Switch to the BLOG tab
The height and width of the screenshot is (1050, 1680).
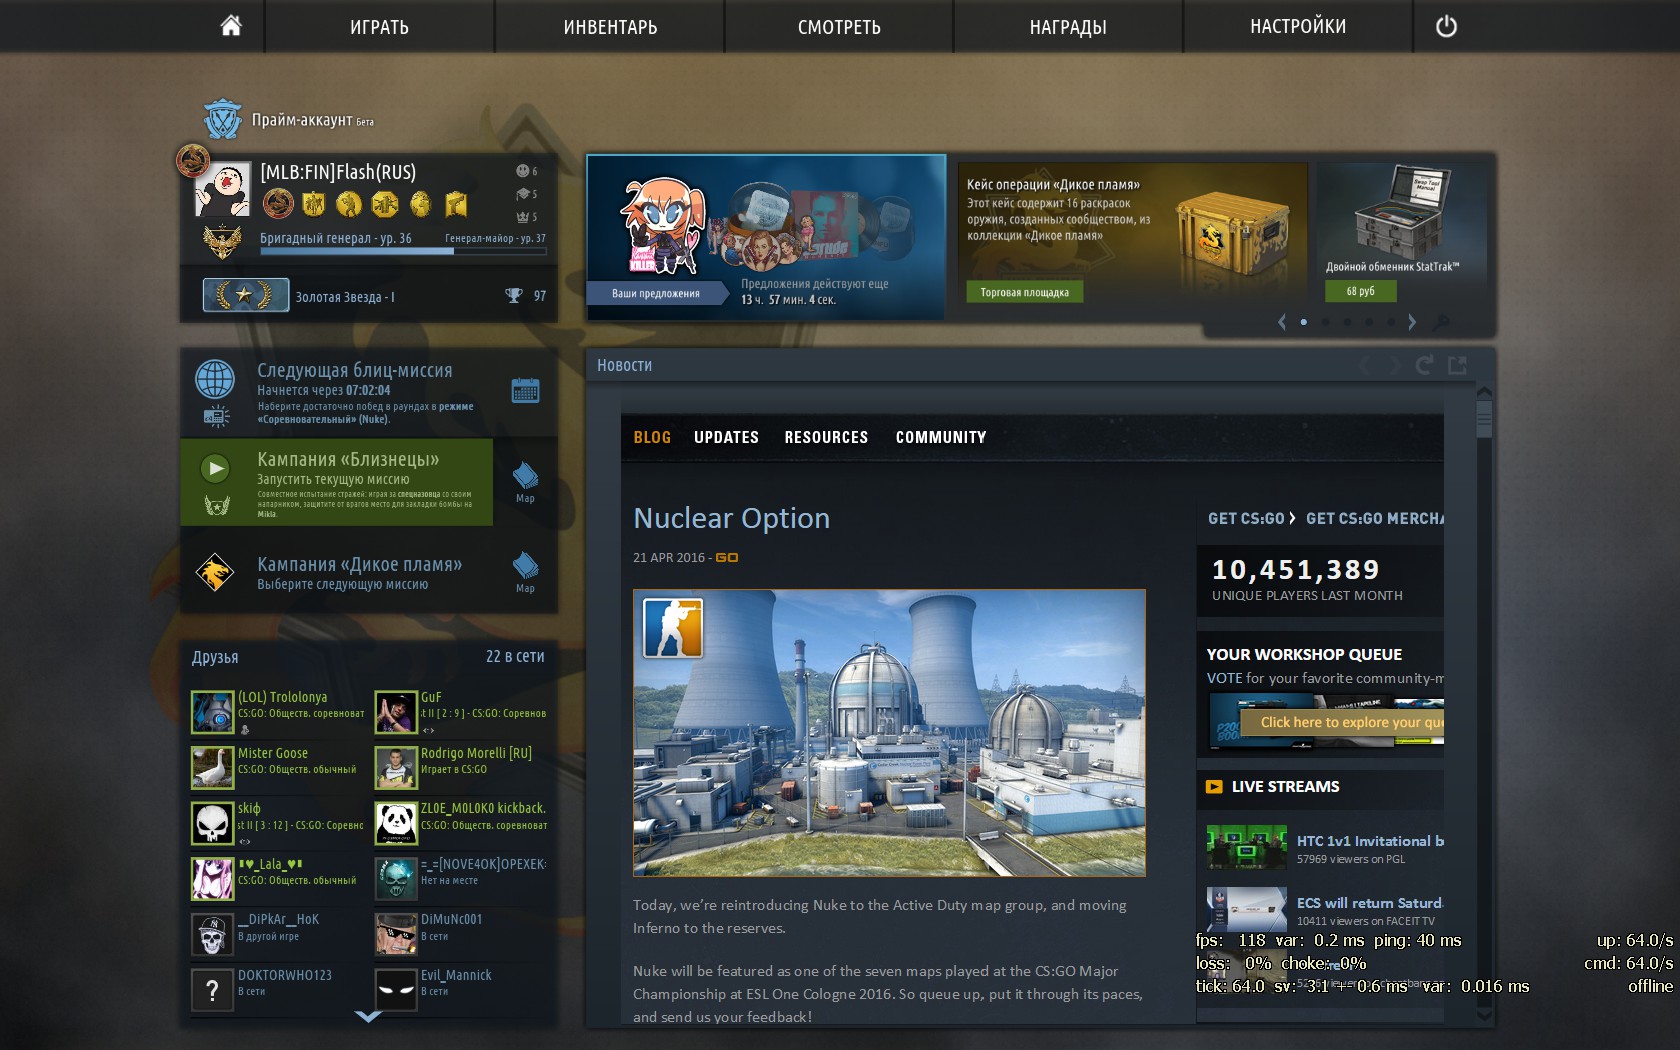click(x=652, y=437)
